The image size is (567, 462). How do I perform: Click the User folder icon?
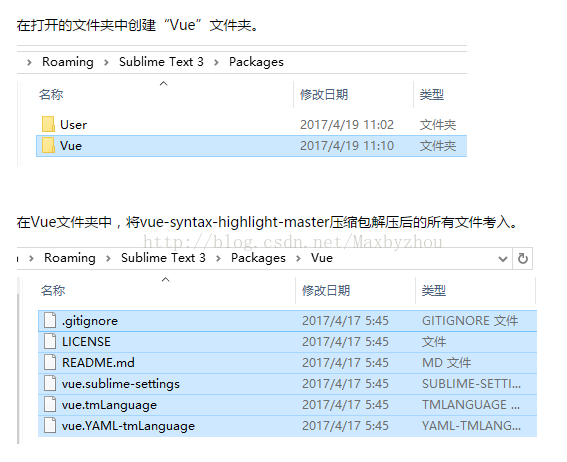click(x=48, y=124)
